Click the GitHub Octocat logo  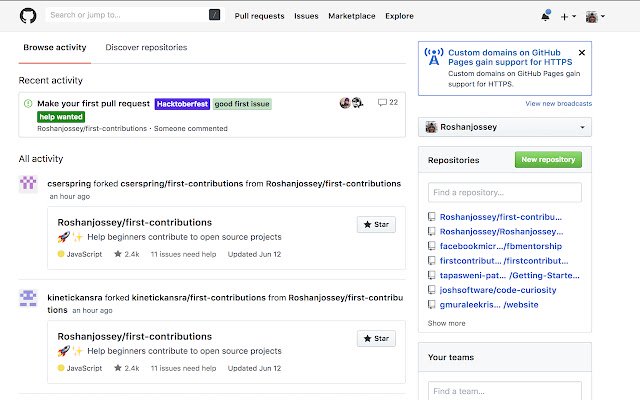point(28,16)
